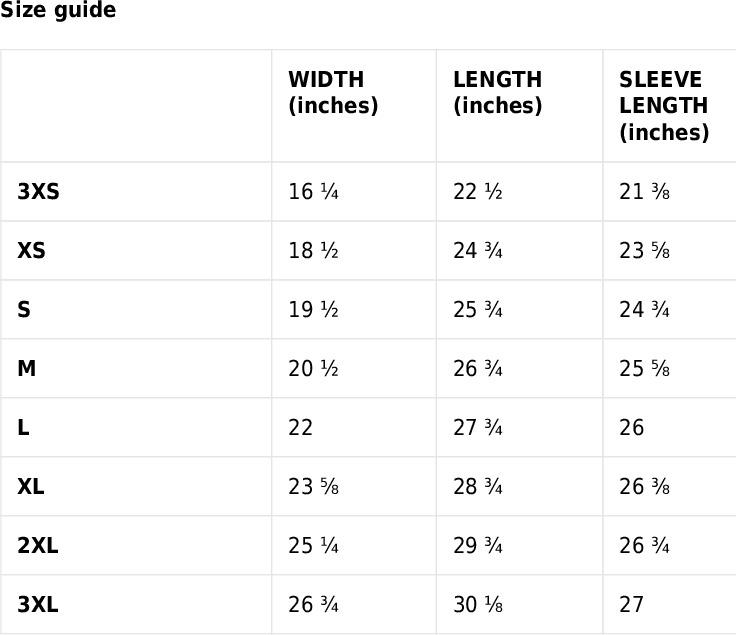This screenshot has width=736, height=635.
Task: Click the 24 ¾ length cell for XS
Action: (x=478, y=250)
